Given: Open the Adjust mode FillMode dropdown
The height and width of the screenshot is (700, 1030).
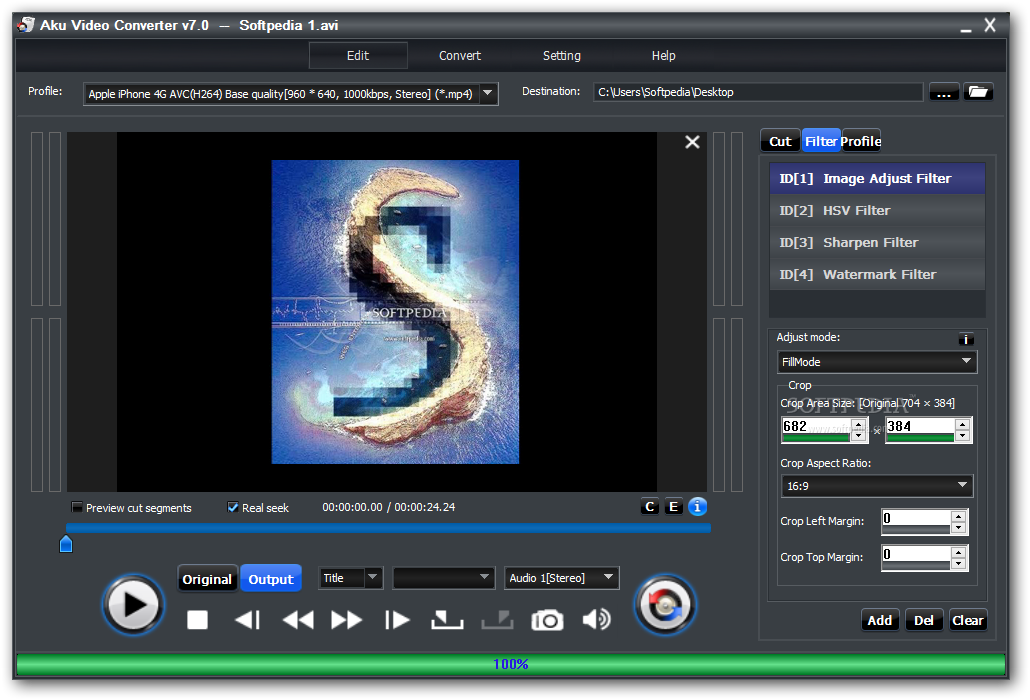Looking at the screenshot, I should pos(877,362).
